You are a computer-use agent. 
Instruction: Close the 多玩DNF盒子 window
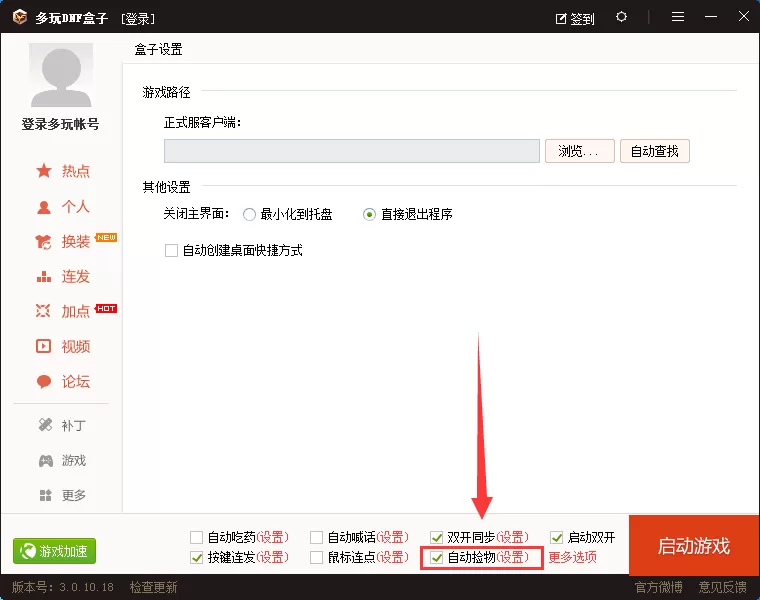tap(744, 16)
